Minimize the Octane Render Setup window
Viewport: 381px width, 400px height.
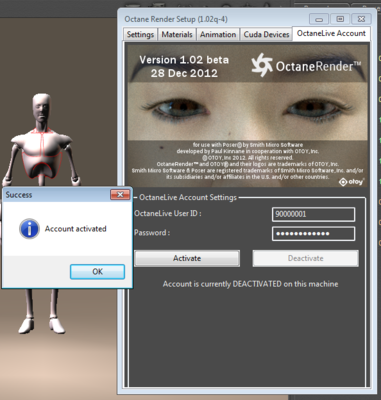pyautogui.click(x=319, y=19)
